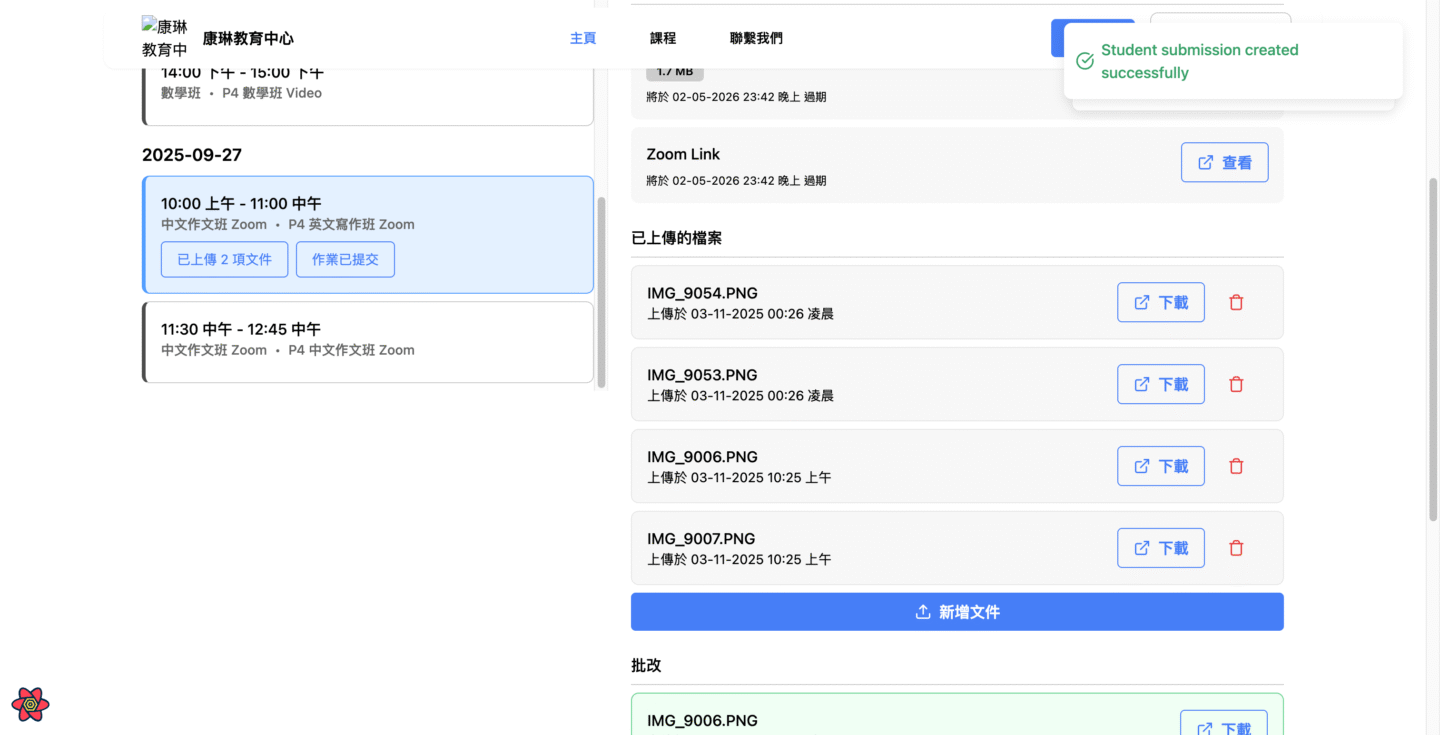Click the 康琳教育中心 logo image
This screenshot has height=735, width=1440.
[165, 38]
